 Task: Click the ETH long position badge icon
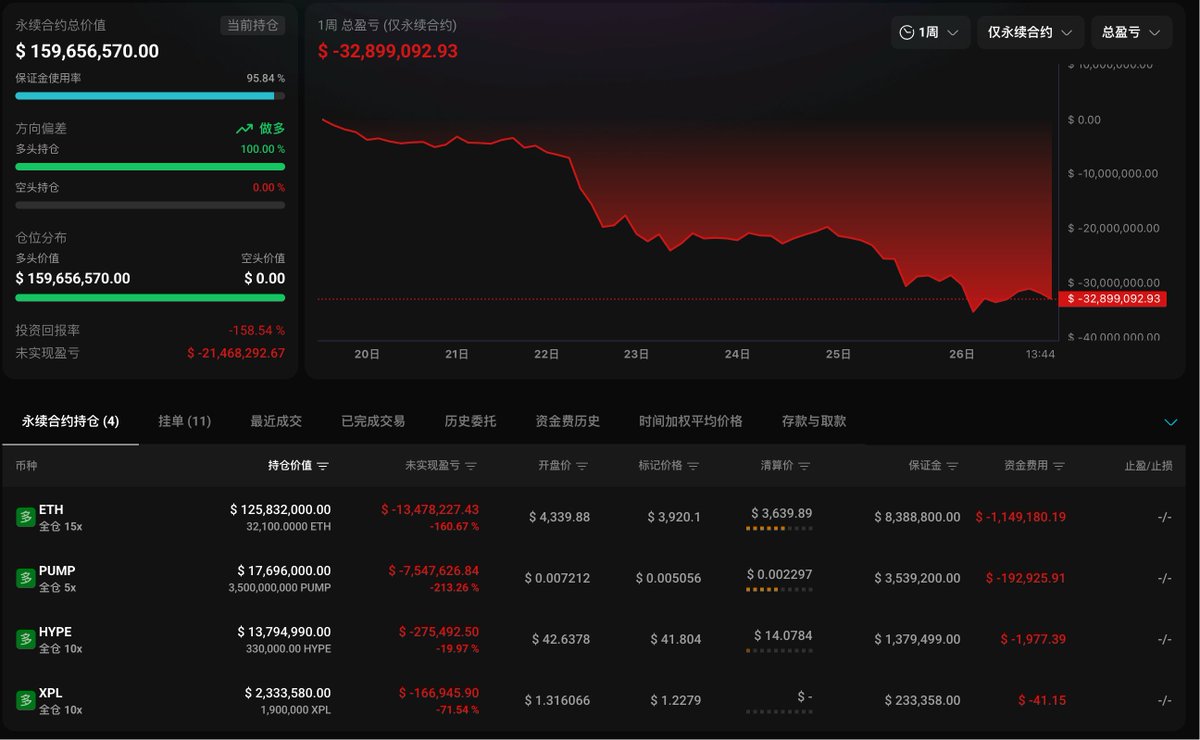pyautogui.click(x=25, y=517)
